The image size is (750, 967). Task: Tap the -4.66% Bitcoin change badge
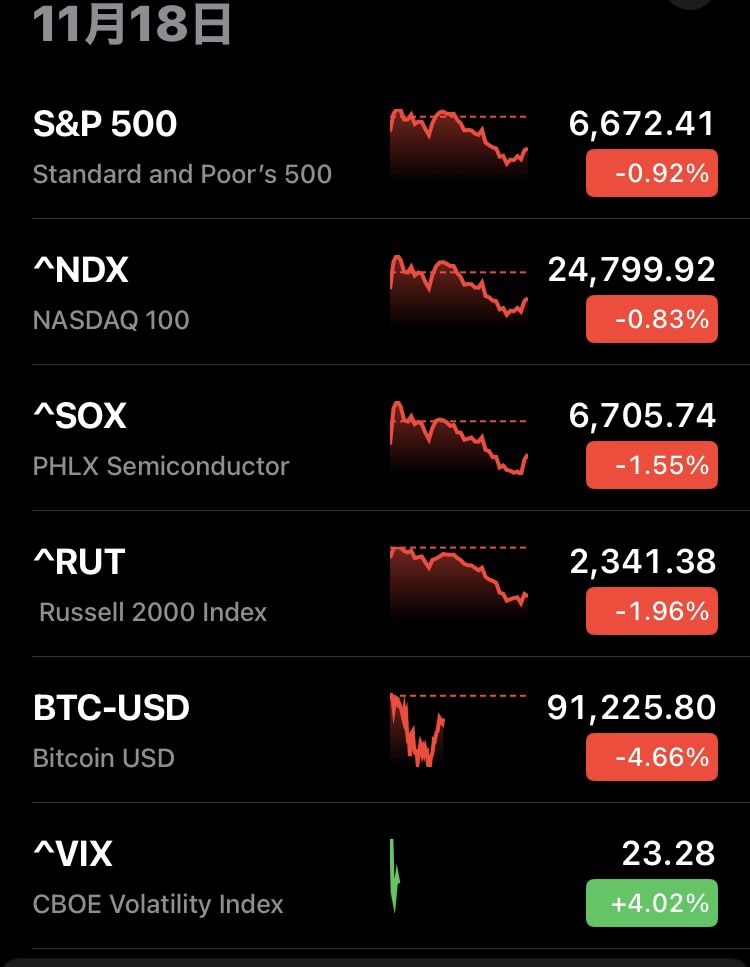(x=651, y=758)
